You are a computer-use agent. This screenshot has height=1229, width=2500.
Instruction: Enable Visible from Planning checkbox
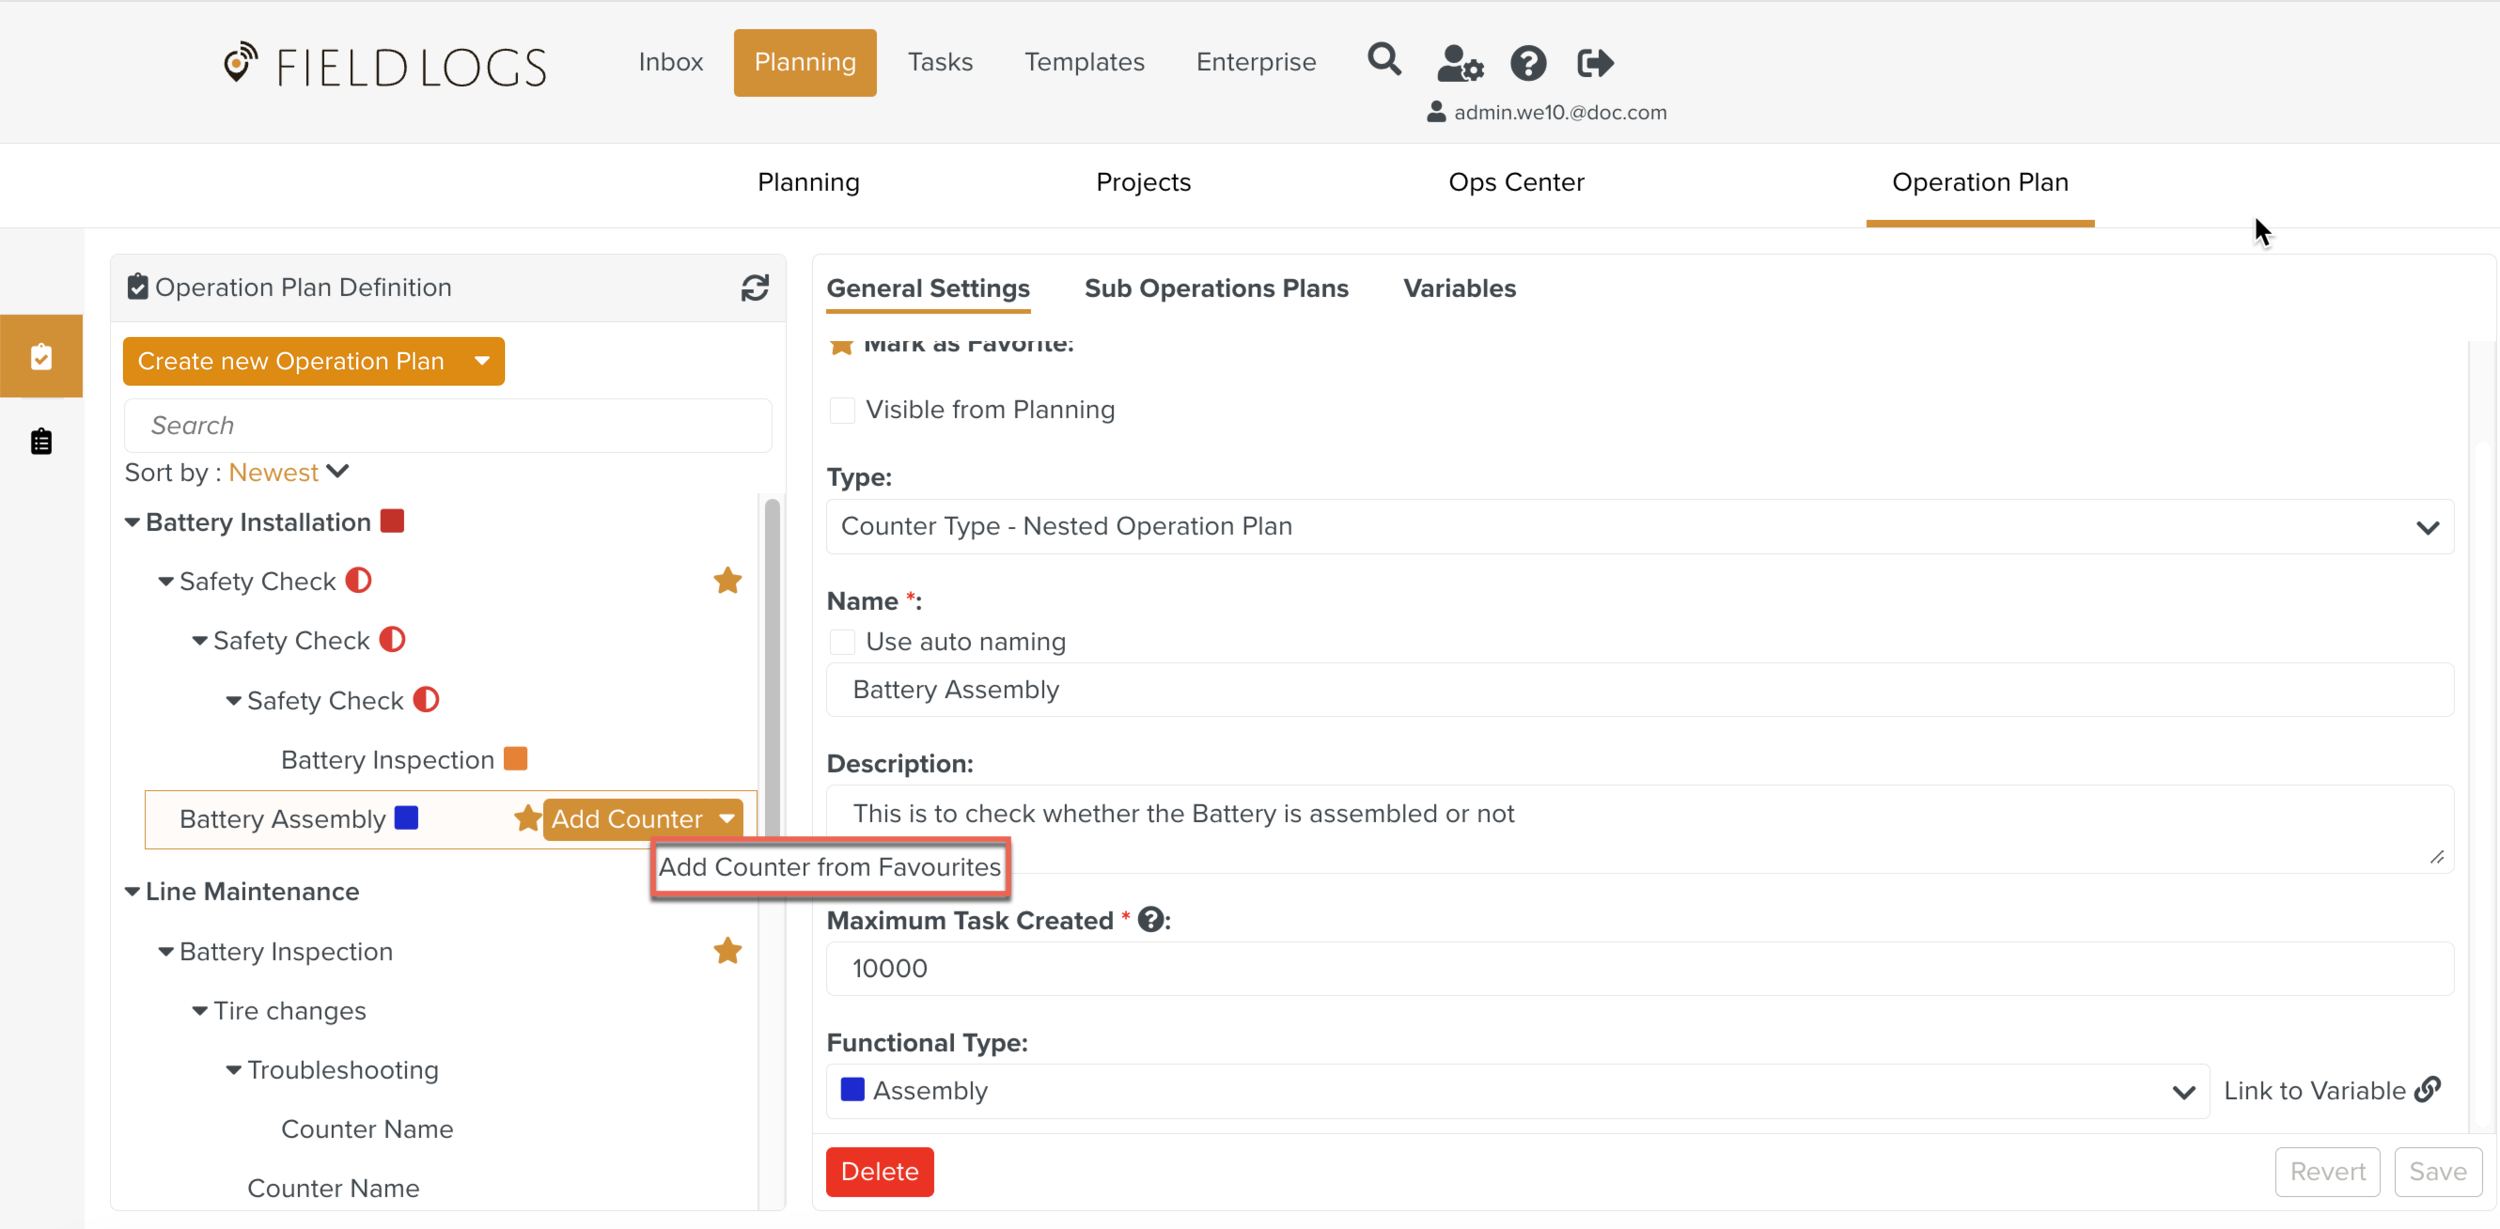[x=843, y=410]
